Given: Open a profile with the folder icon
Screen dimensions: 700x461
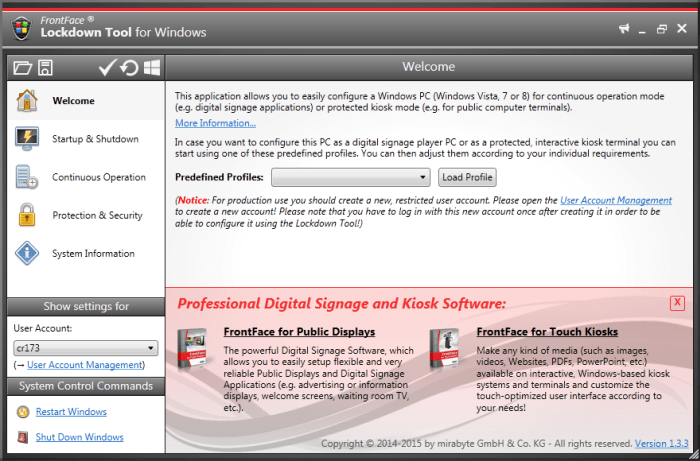Looking at the screenshot, I should click(x=22, y=68).
